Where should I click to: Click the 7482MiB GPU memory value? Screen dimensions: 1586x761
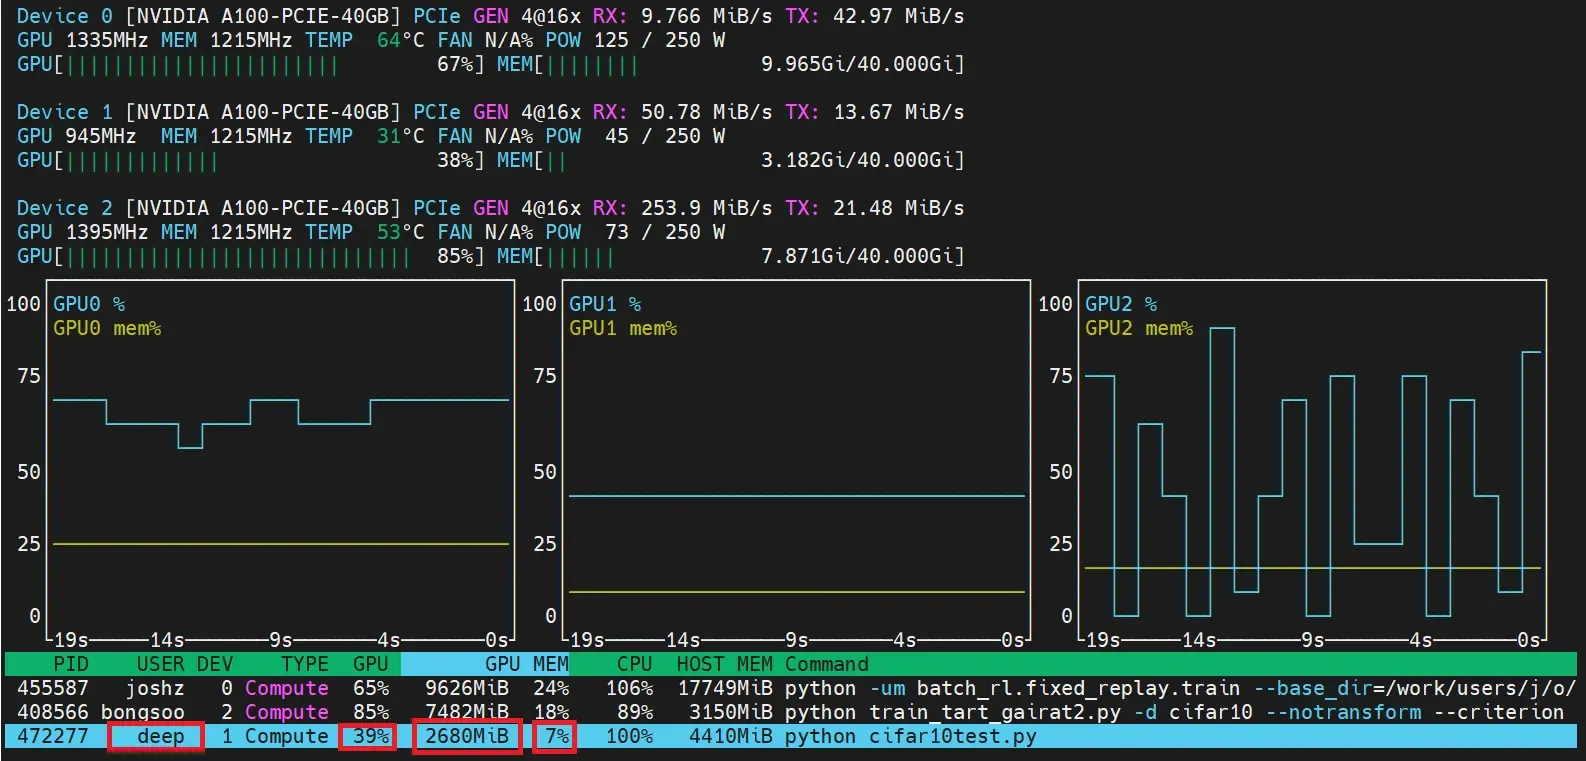click(x=467, y=712)
